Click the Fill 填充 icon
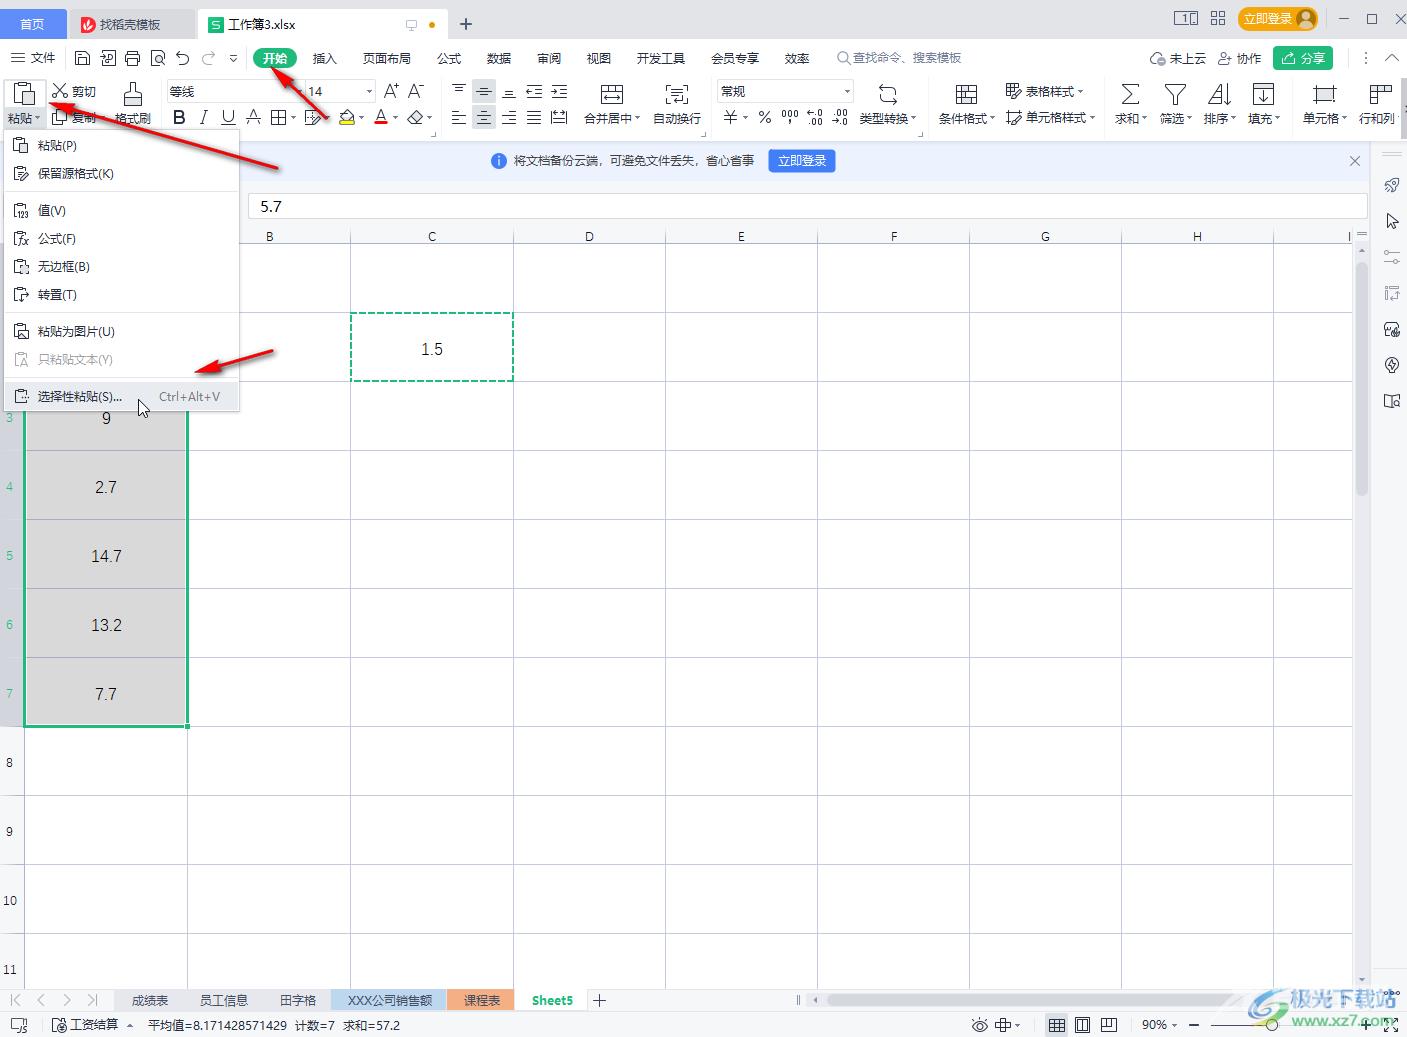The image size is (1407, 1037). (x=1263, y=94)
